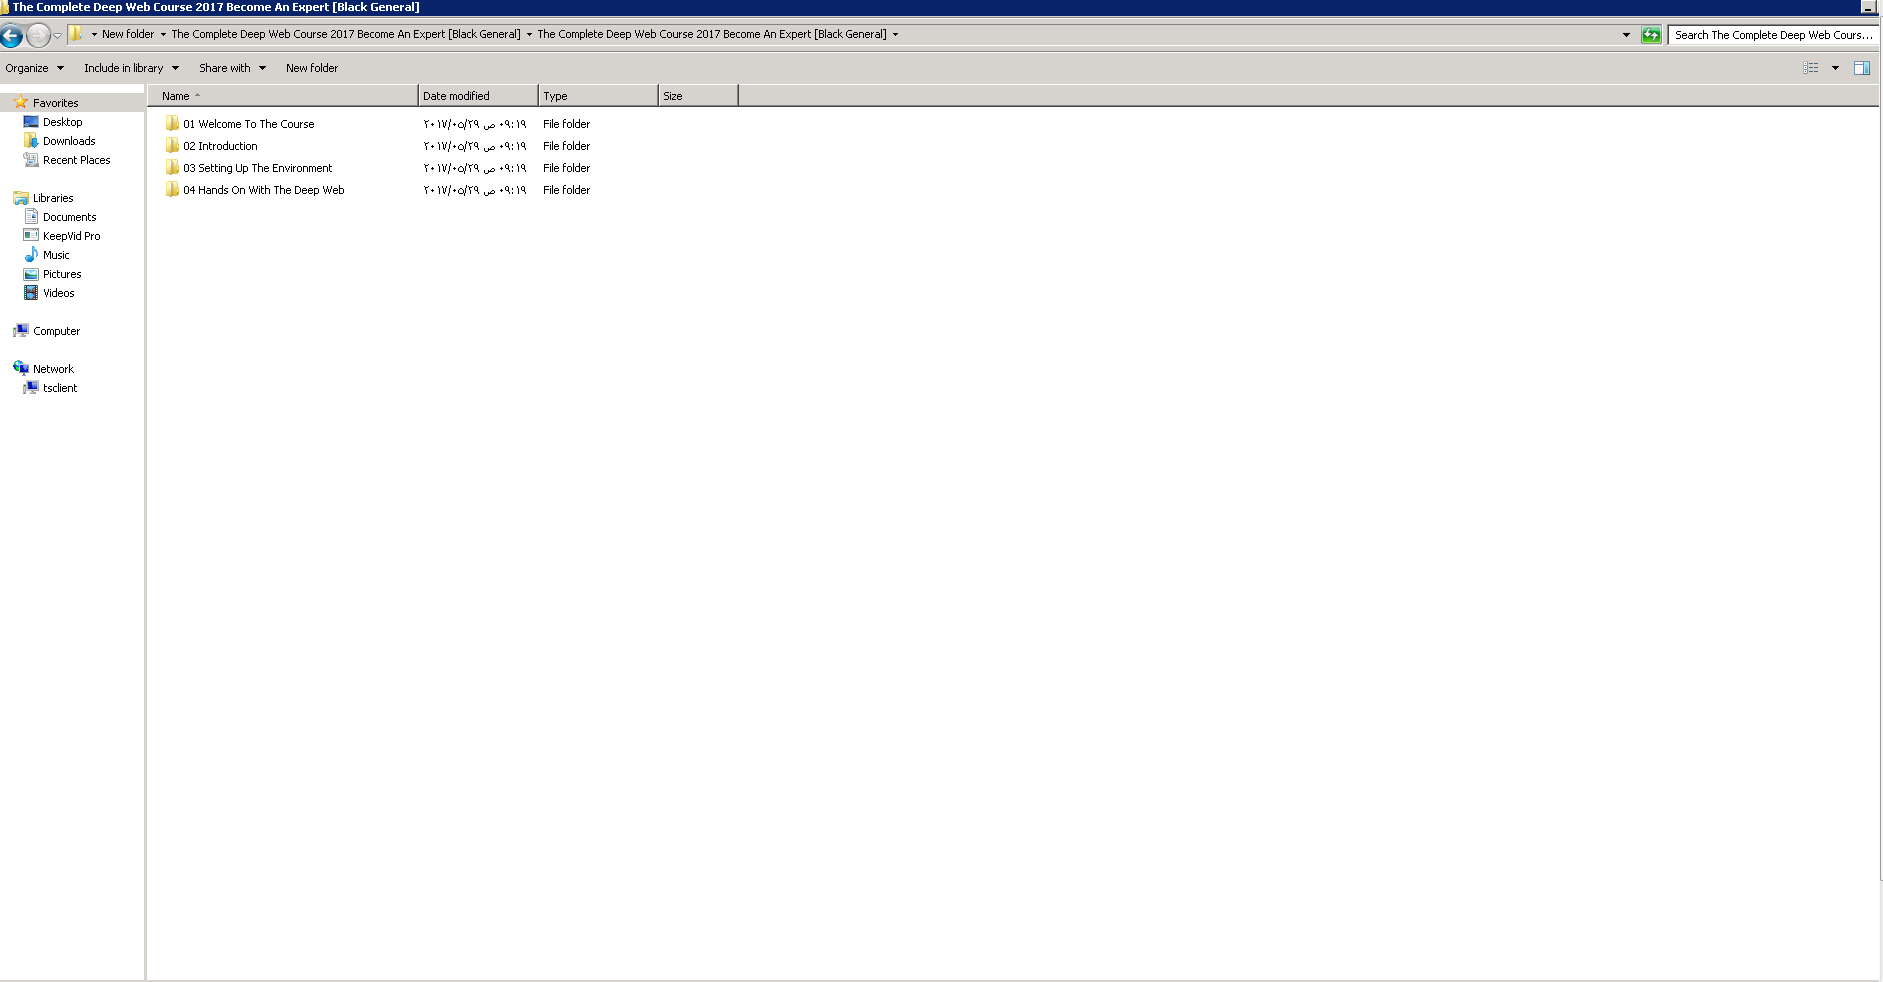
Task: Select the 01 Welcome To The Course folder icon
Action: [x=172, y=124]
